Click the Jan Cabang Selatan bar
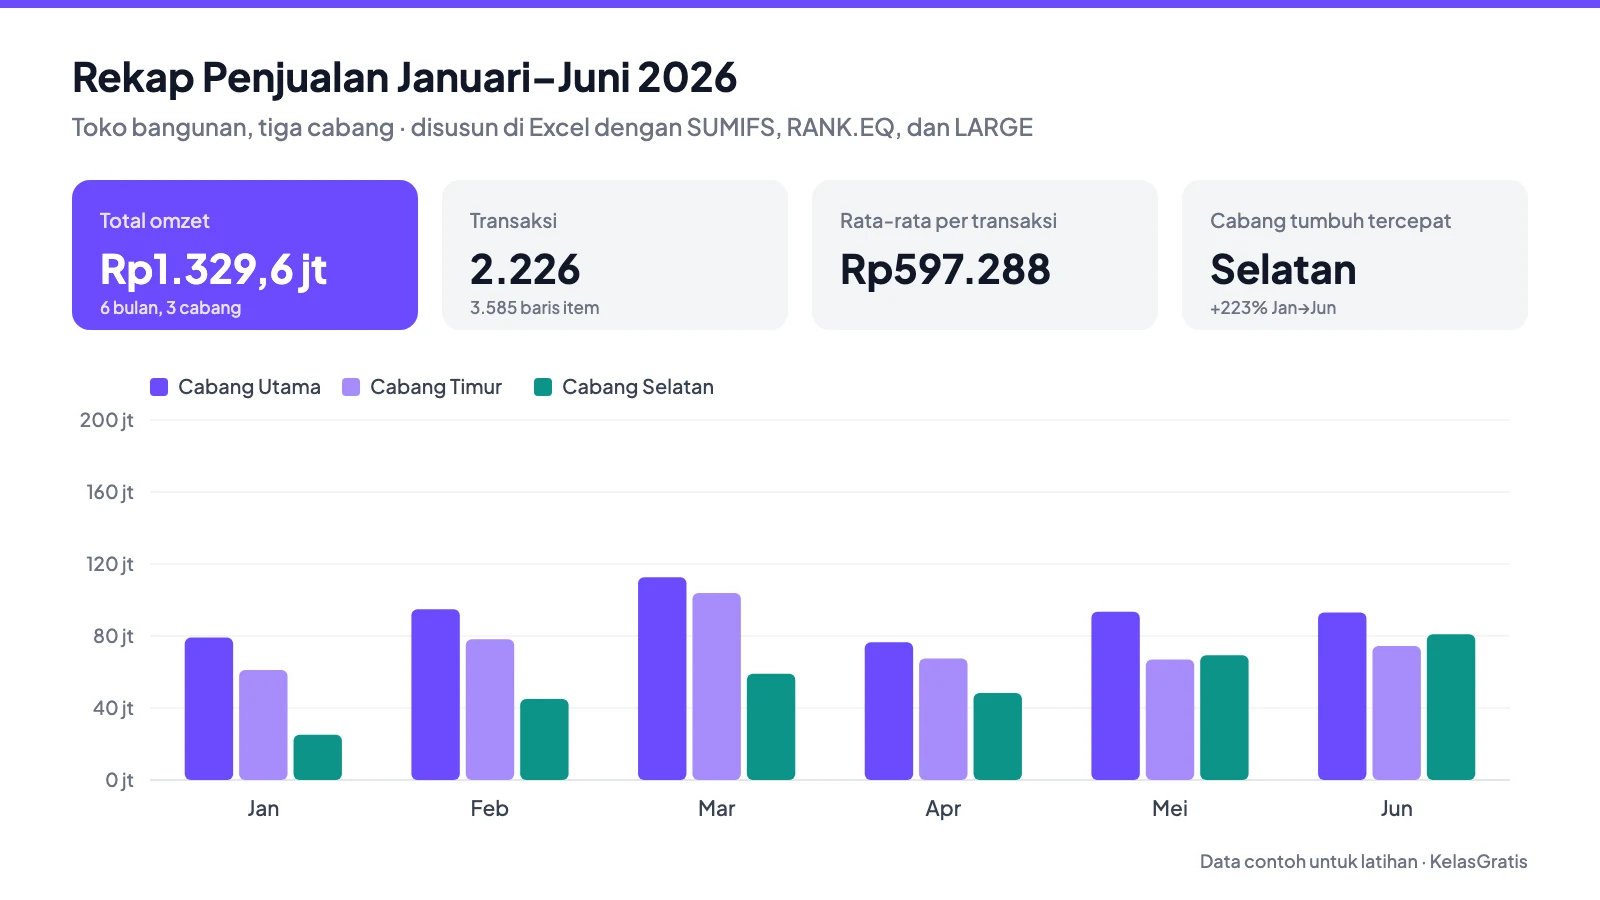This screenshot has height=900, width=1600. pos(318,757)
